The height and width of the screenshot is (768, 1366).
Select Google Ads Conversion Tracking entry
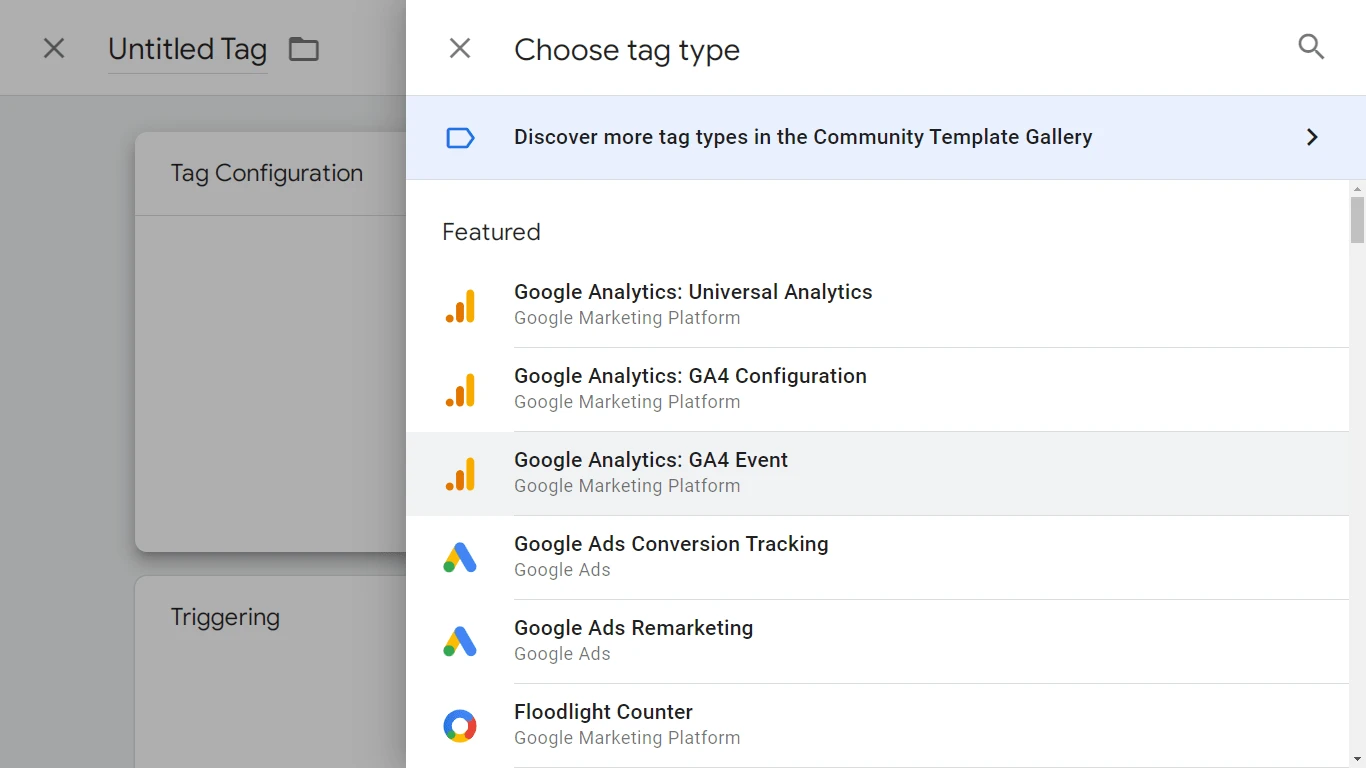[671, 544]
